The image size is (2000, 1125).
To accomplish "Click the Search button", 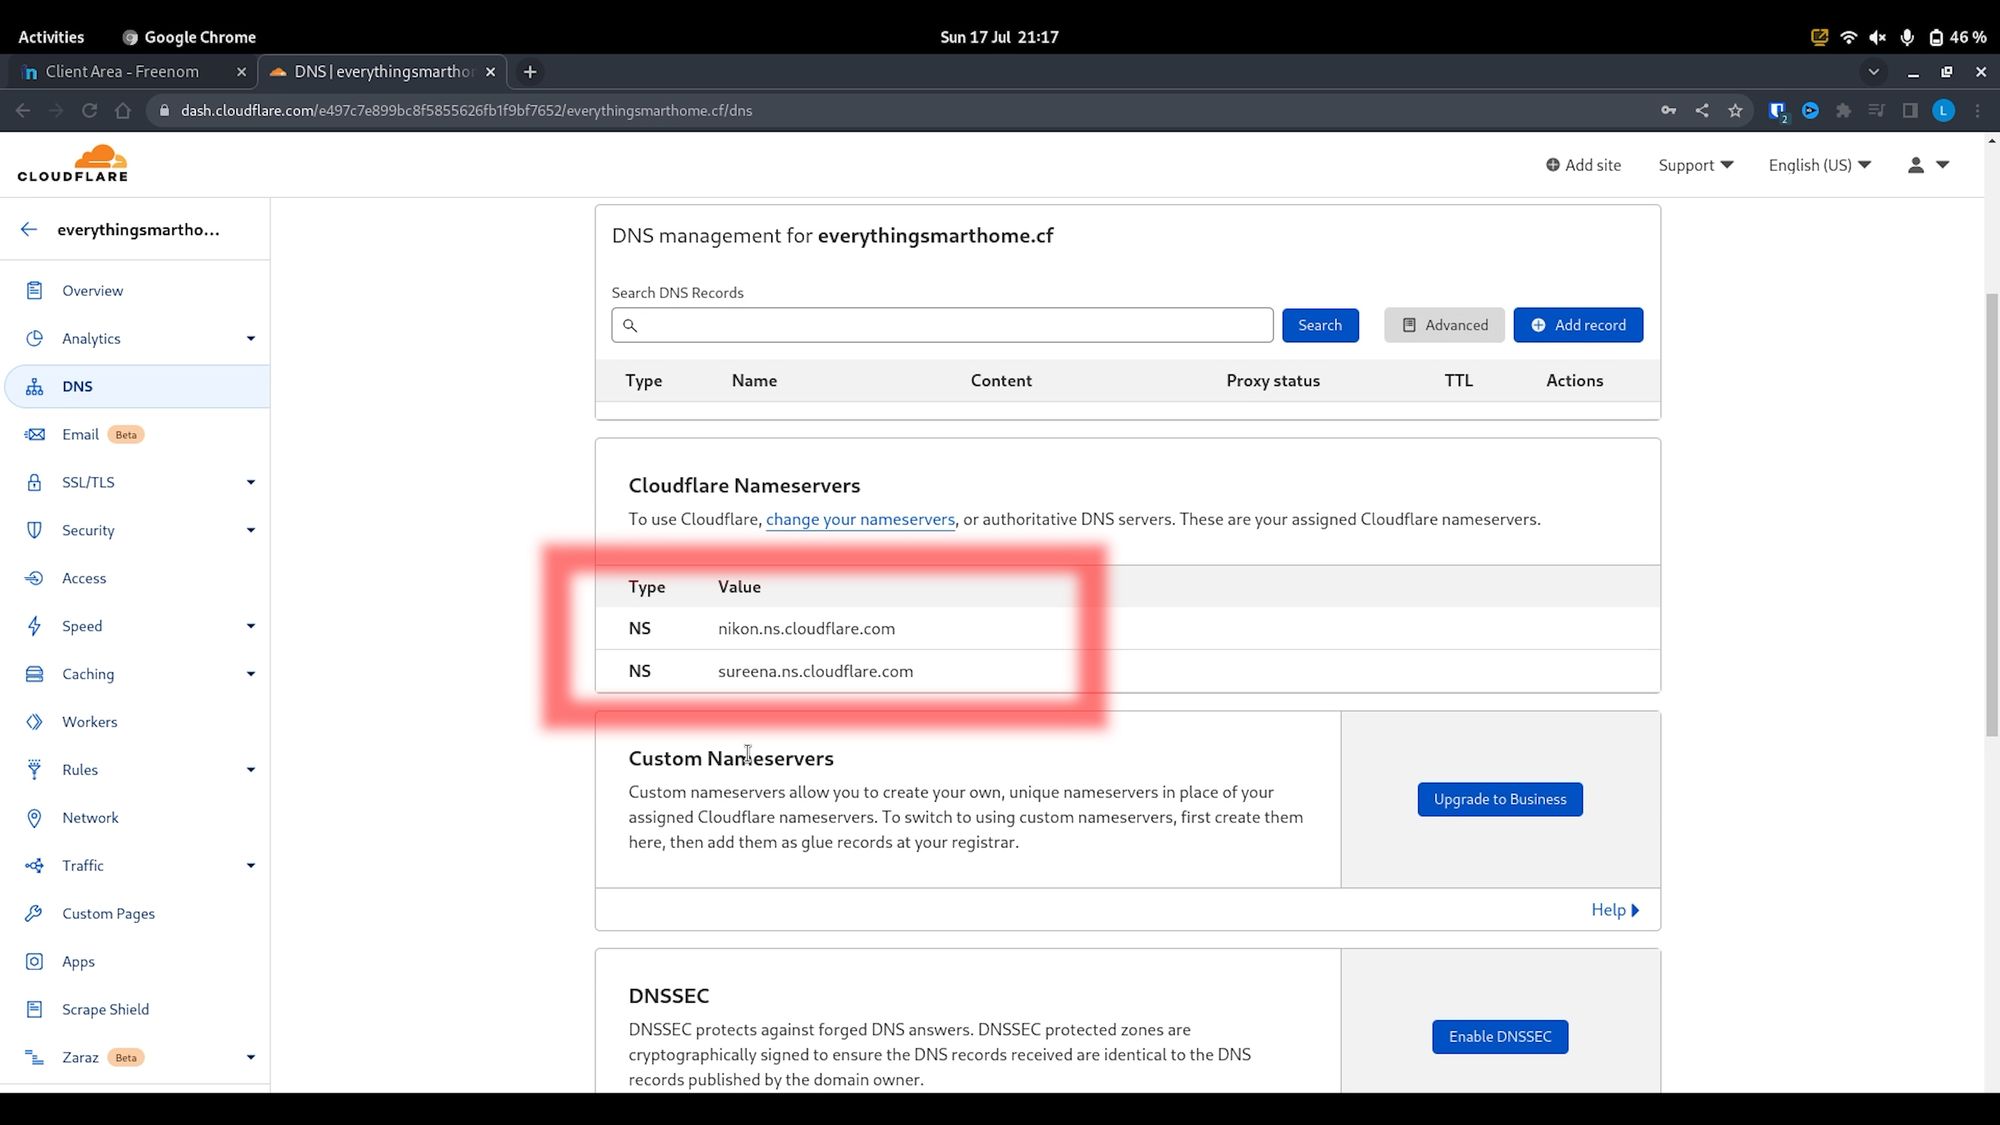I will tap(1320, 325).
